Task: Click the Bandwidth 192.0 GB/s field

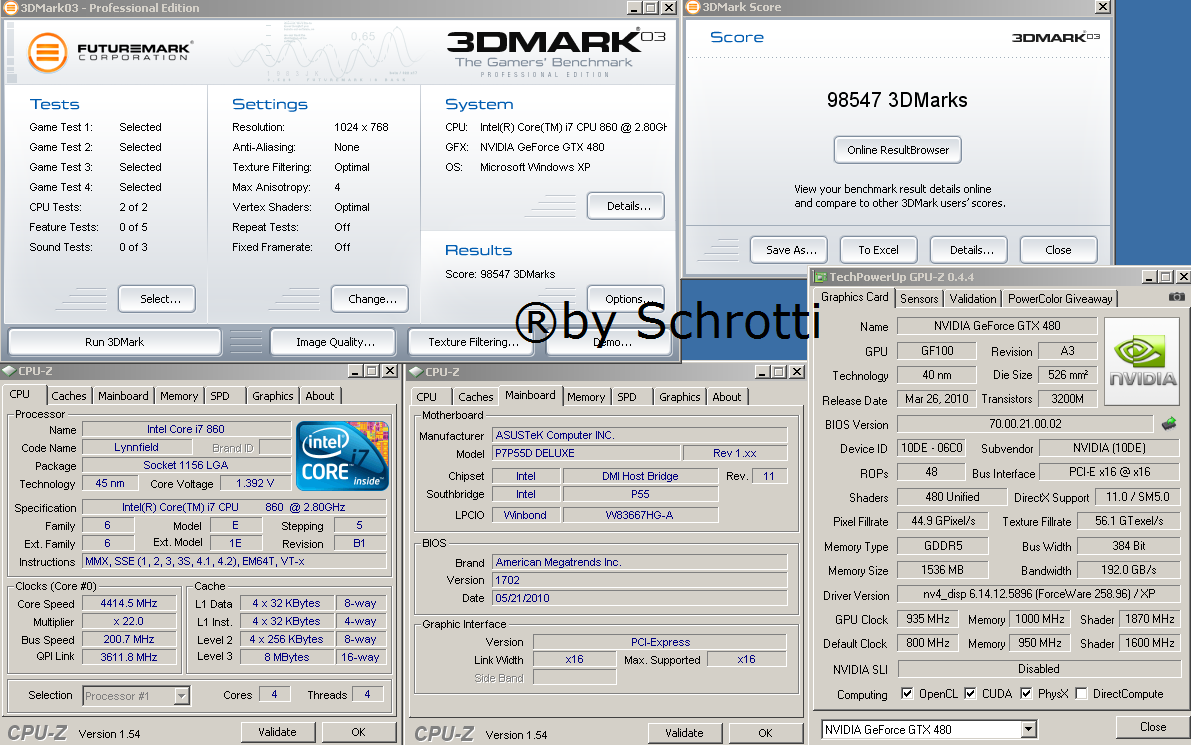Action: (1129, 570)
